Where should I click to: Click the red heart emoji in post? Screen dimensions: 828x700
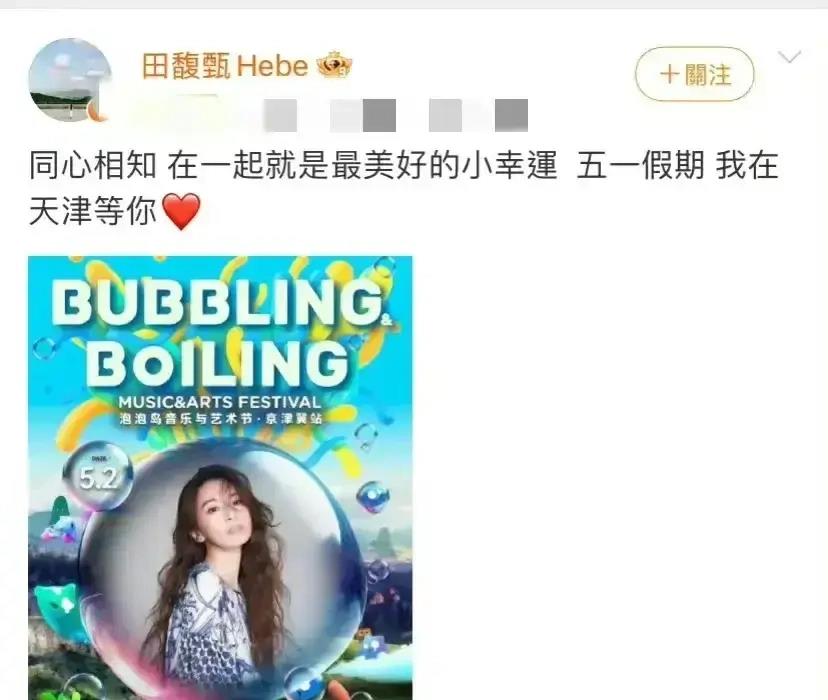(181, 211)
